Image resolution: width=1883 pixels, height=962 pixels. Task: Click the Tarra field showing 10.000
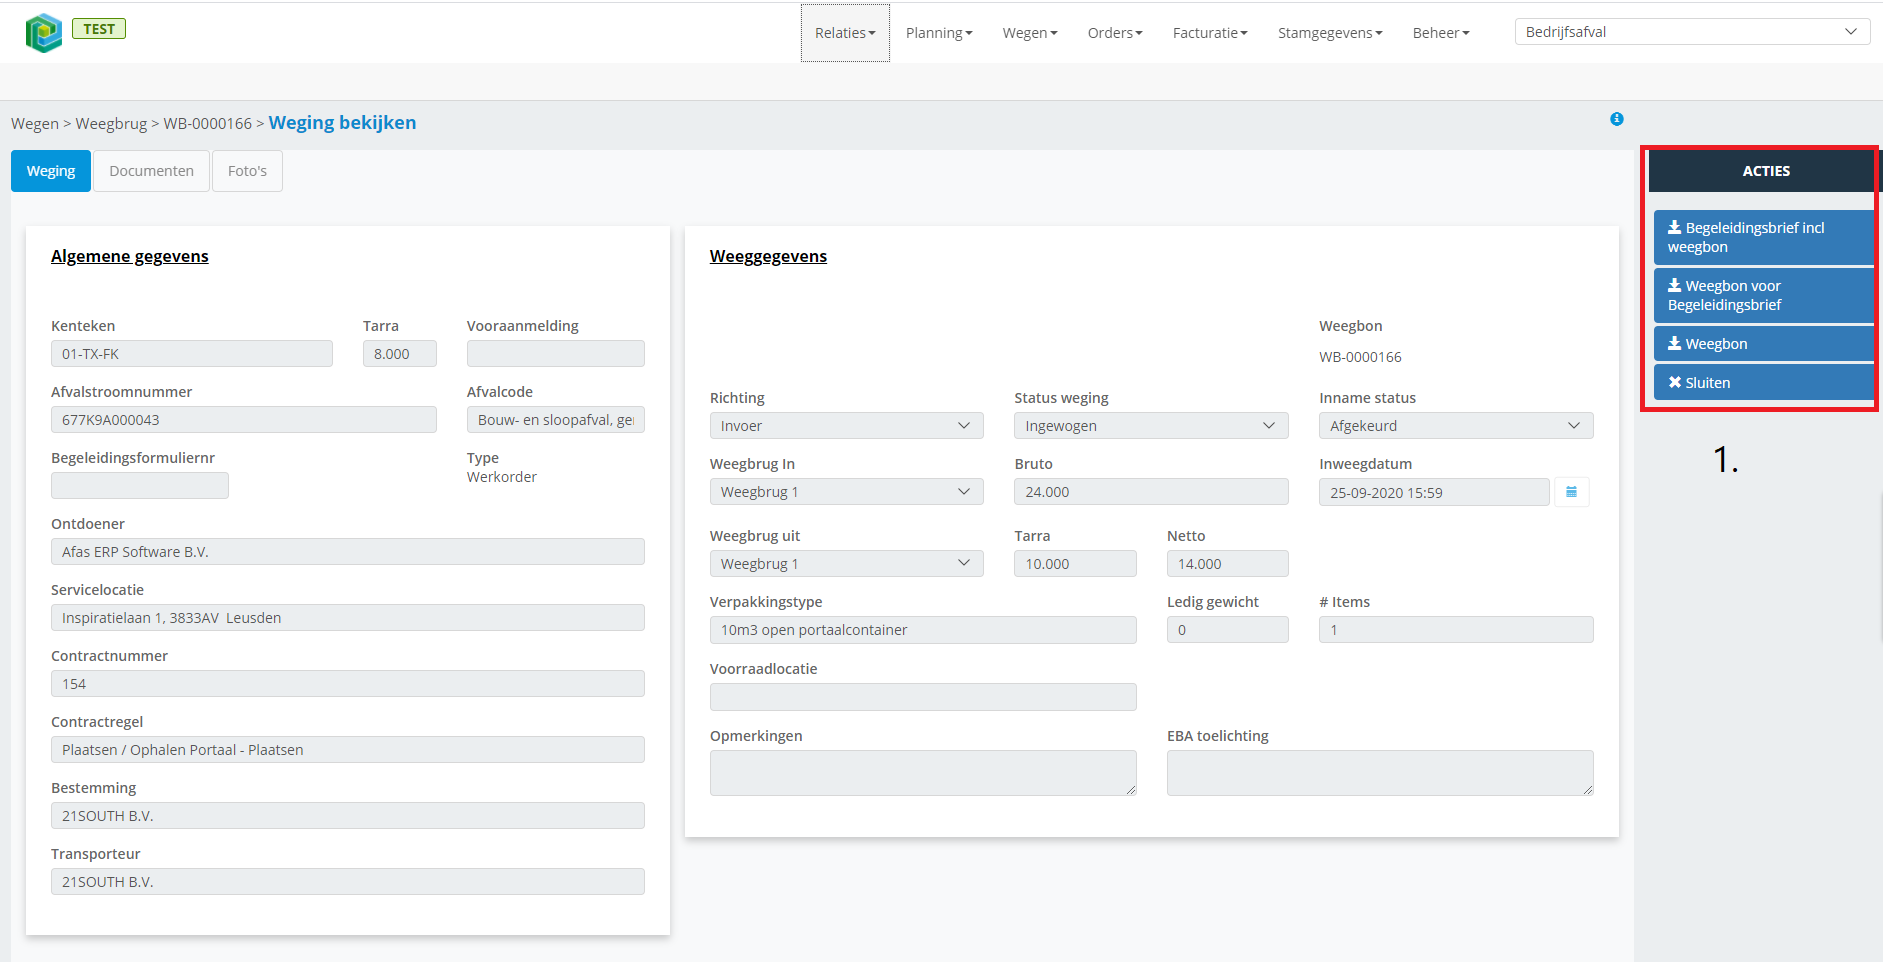(1075, 564)
